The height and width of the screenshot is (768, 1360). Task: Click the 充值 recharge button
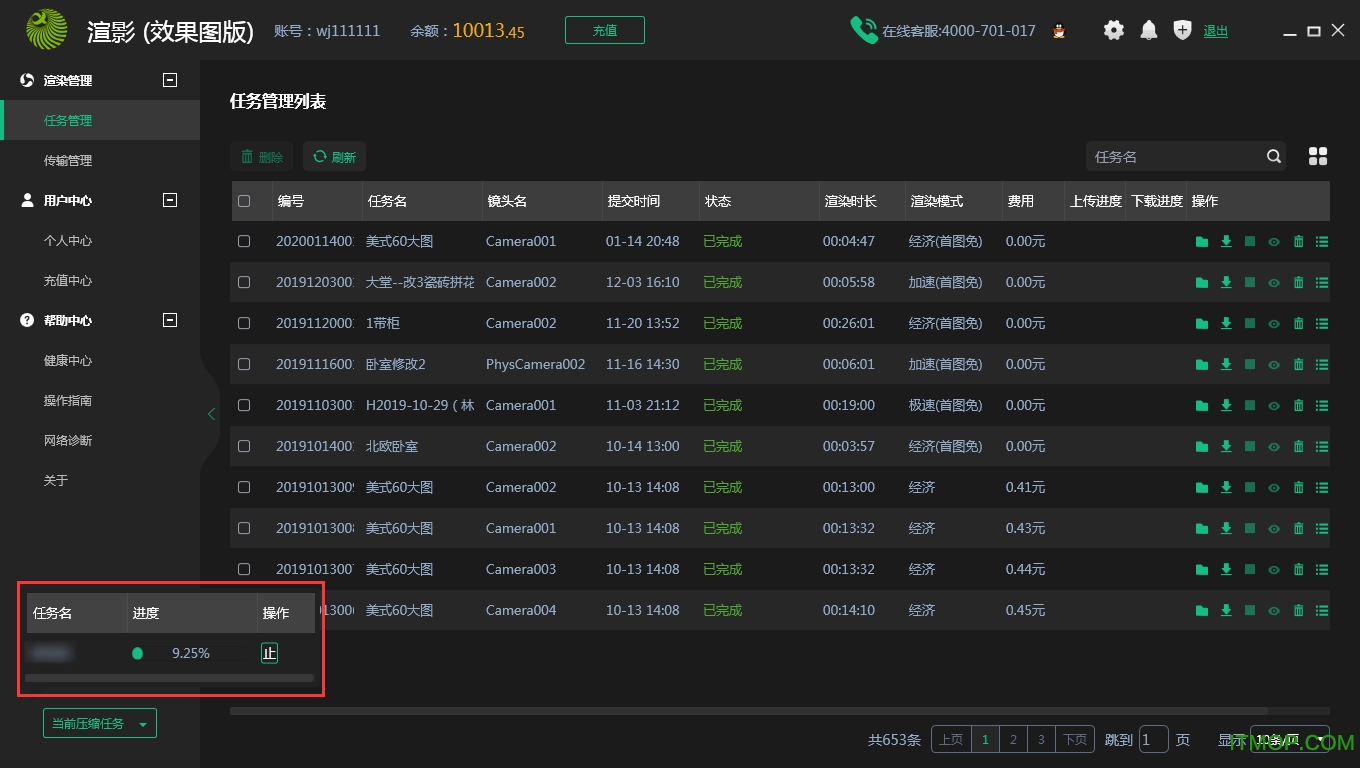tap(605, 30)
